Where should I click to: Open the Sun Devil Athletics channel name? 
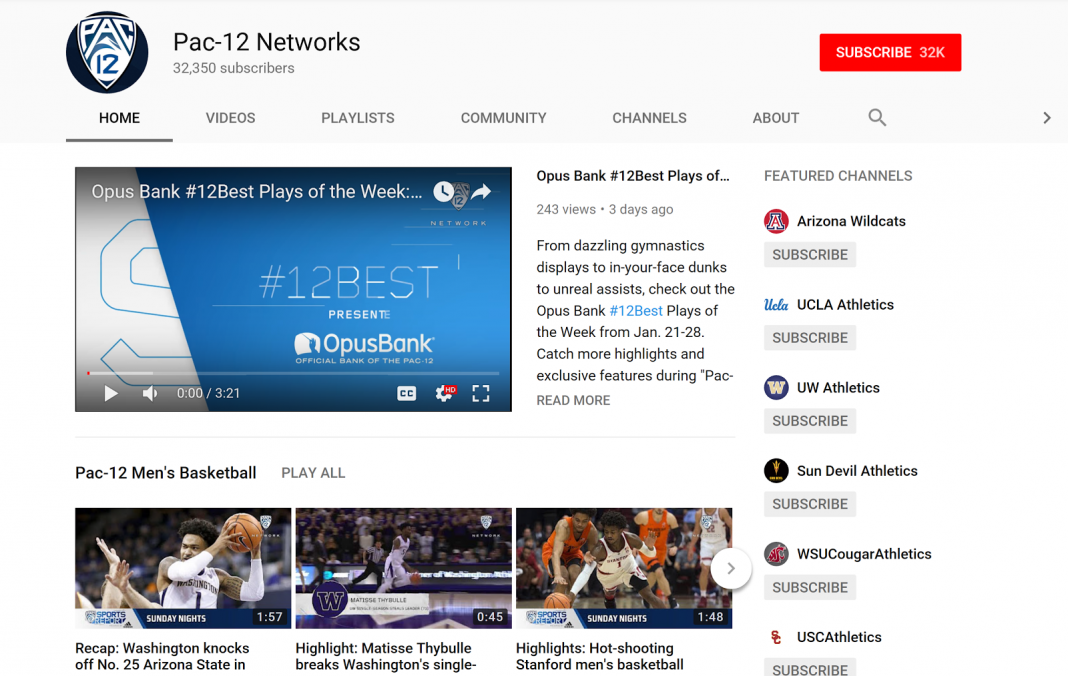point(857,471)
